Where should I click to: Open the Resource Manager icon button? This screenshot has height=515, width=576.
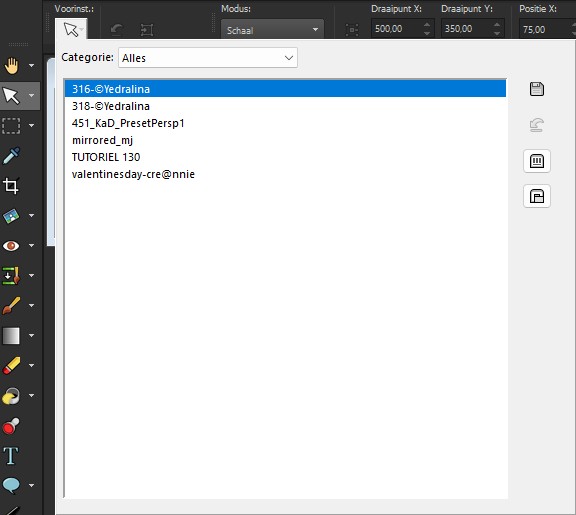[x=537, y=161]
